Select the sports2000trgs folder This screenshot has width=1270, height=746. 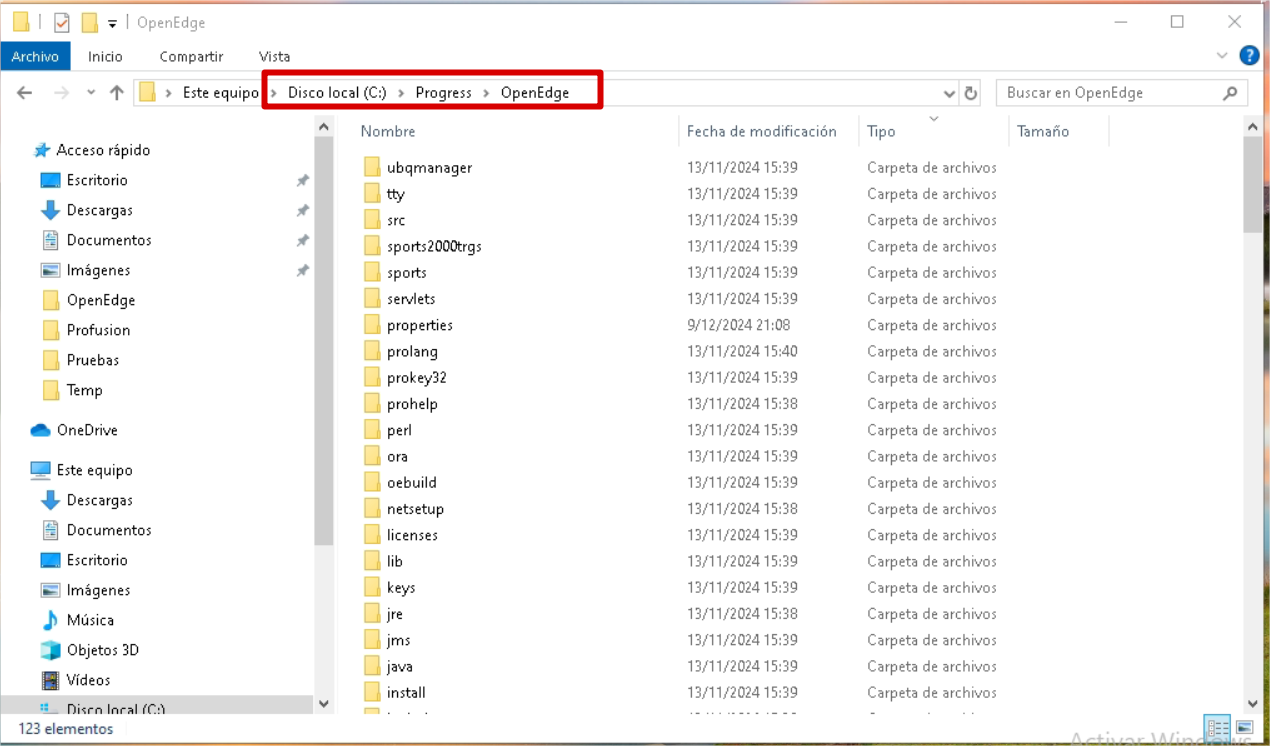point(434,246)
